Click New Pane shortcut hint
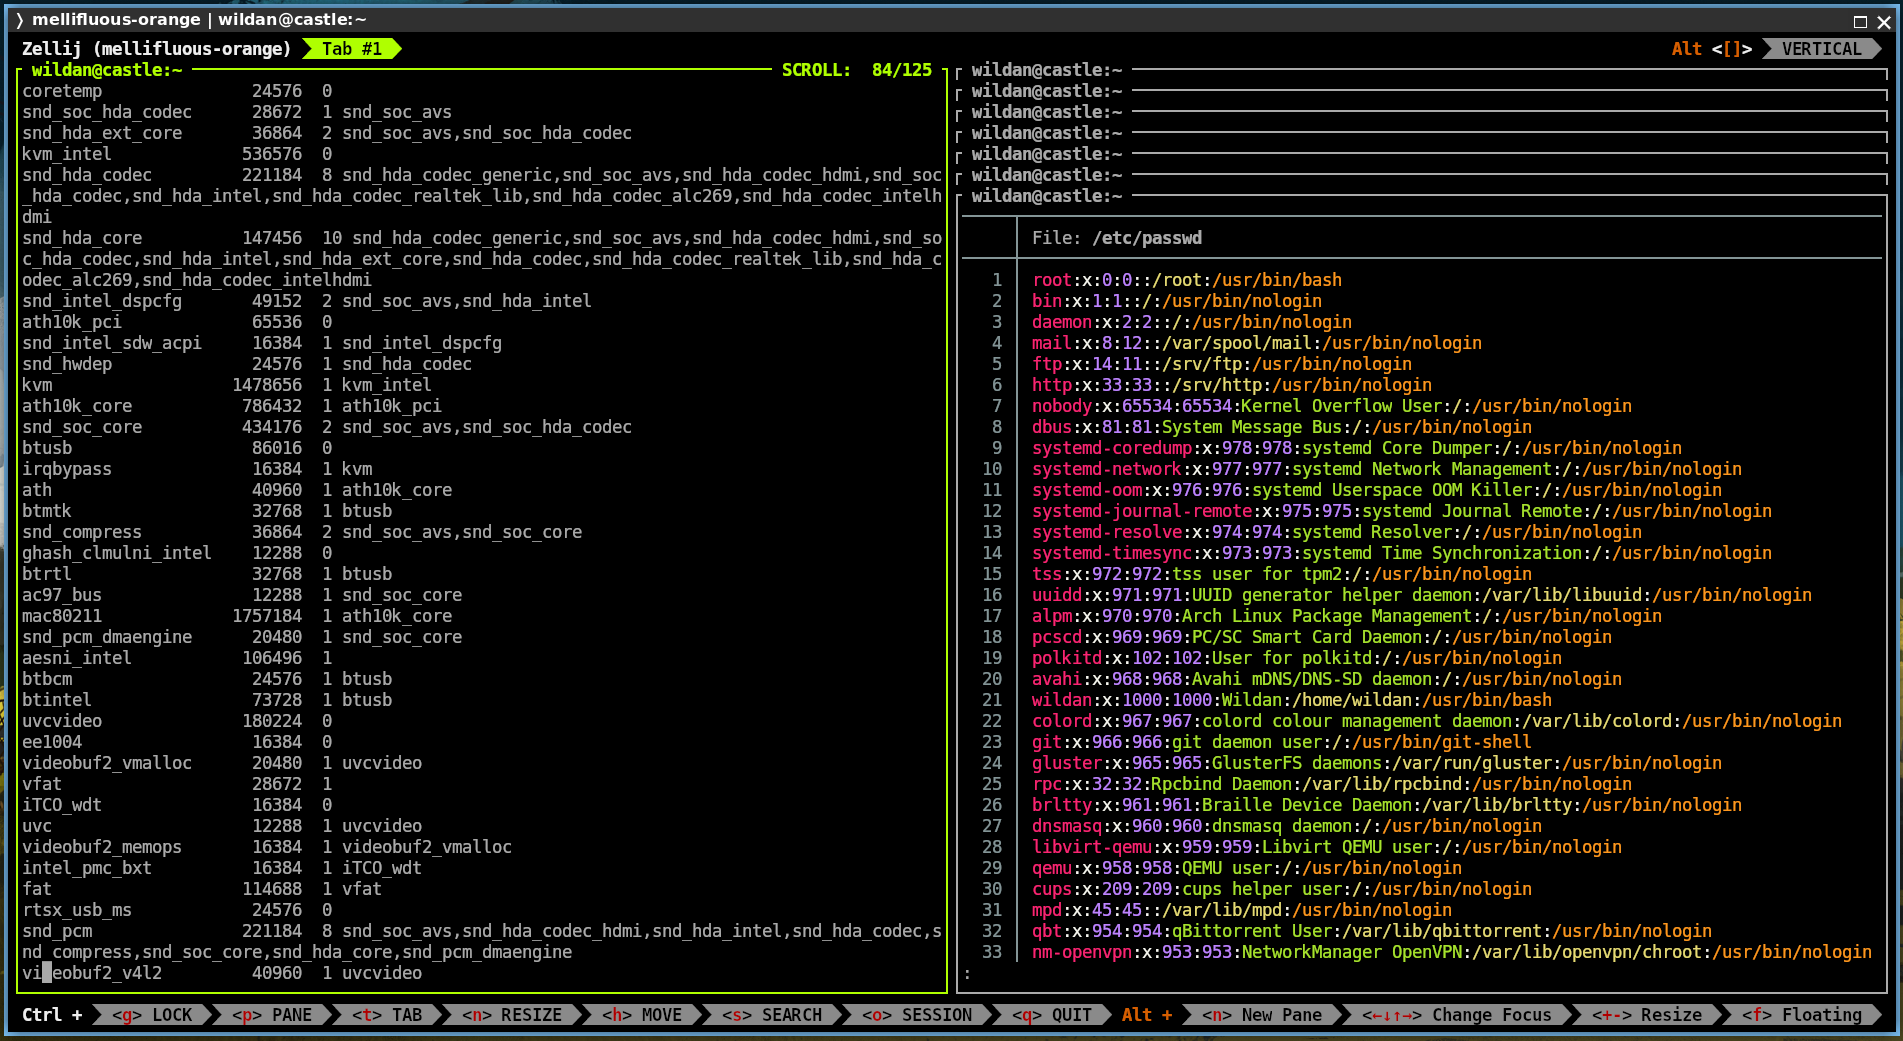The height and width of the screenshot is (1041, 1903). [1262, 1015]
